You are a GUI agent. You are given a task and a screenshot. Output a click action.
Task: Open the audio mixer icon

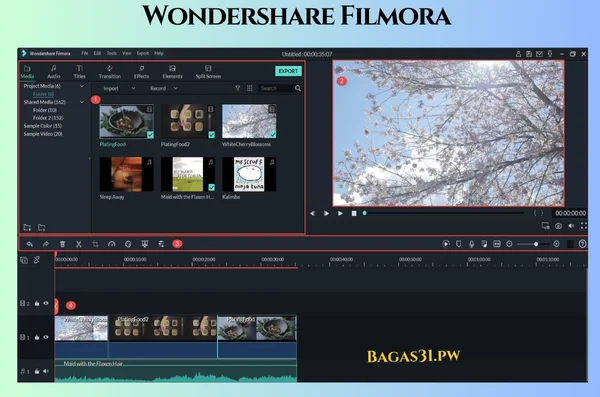coord(484,244)
